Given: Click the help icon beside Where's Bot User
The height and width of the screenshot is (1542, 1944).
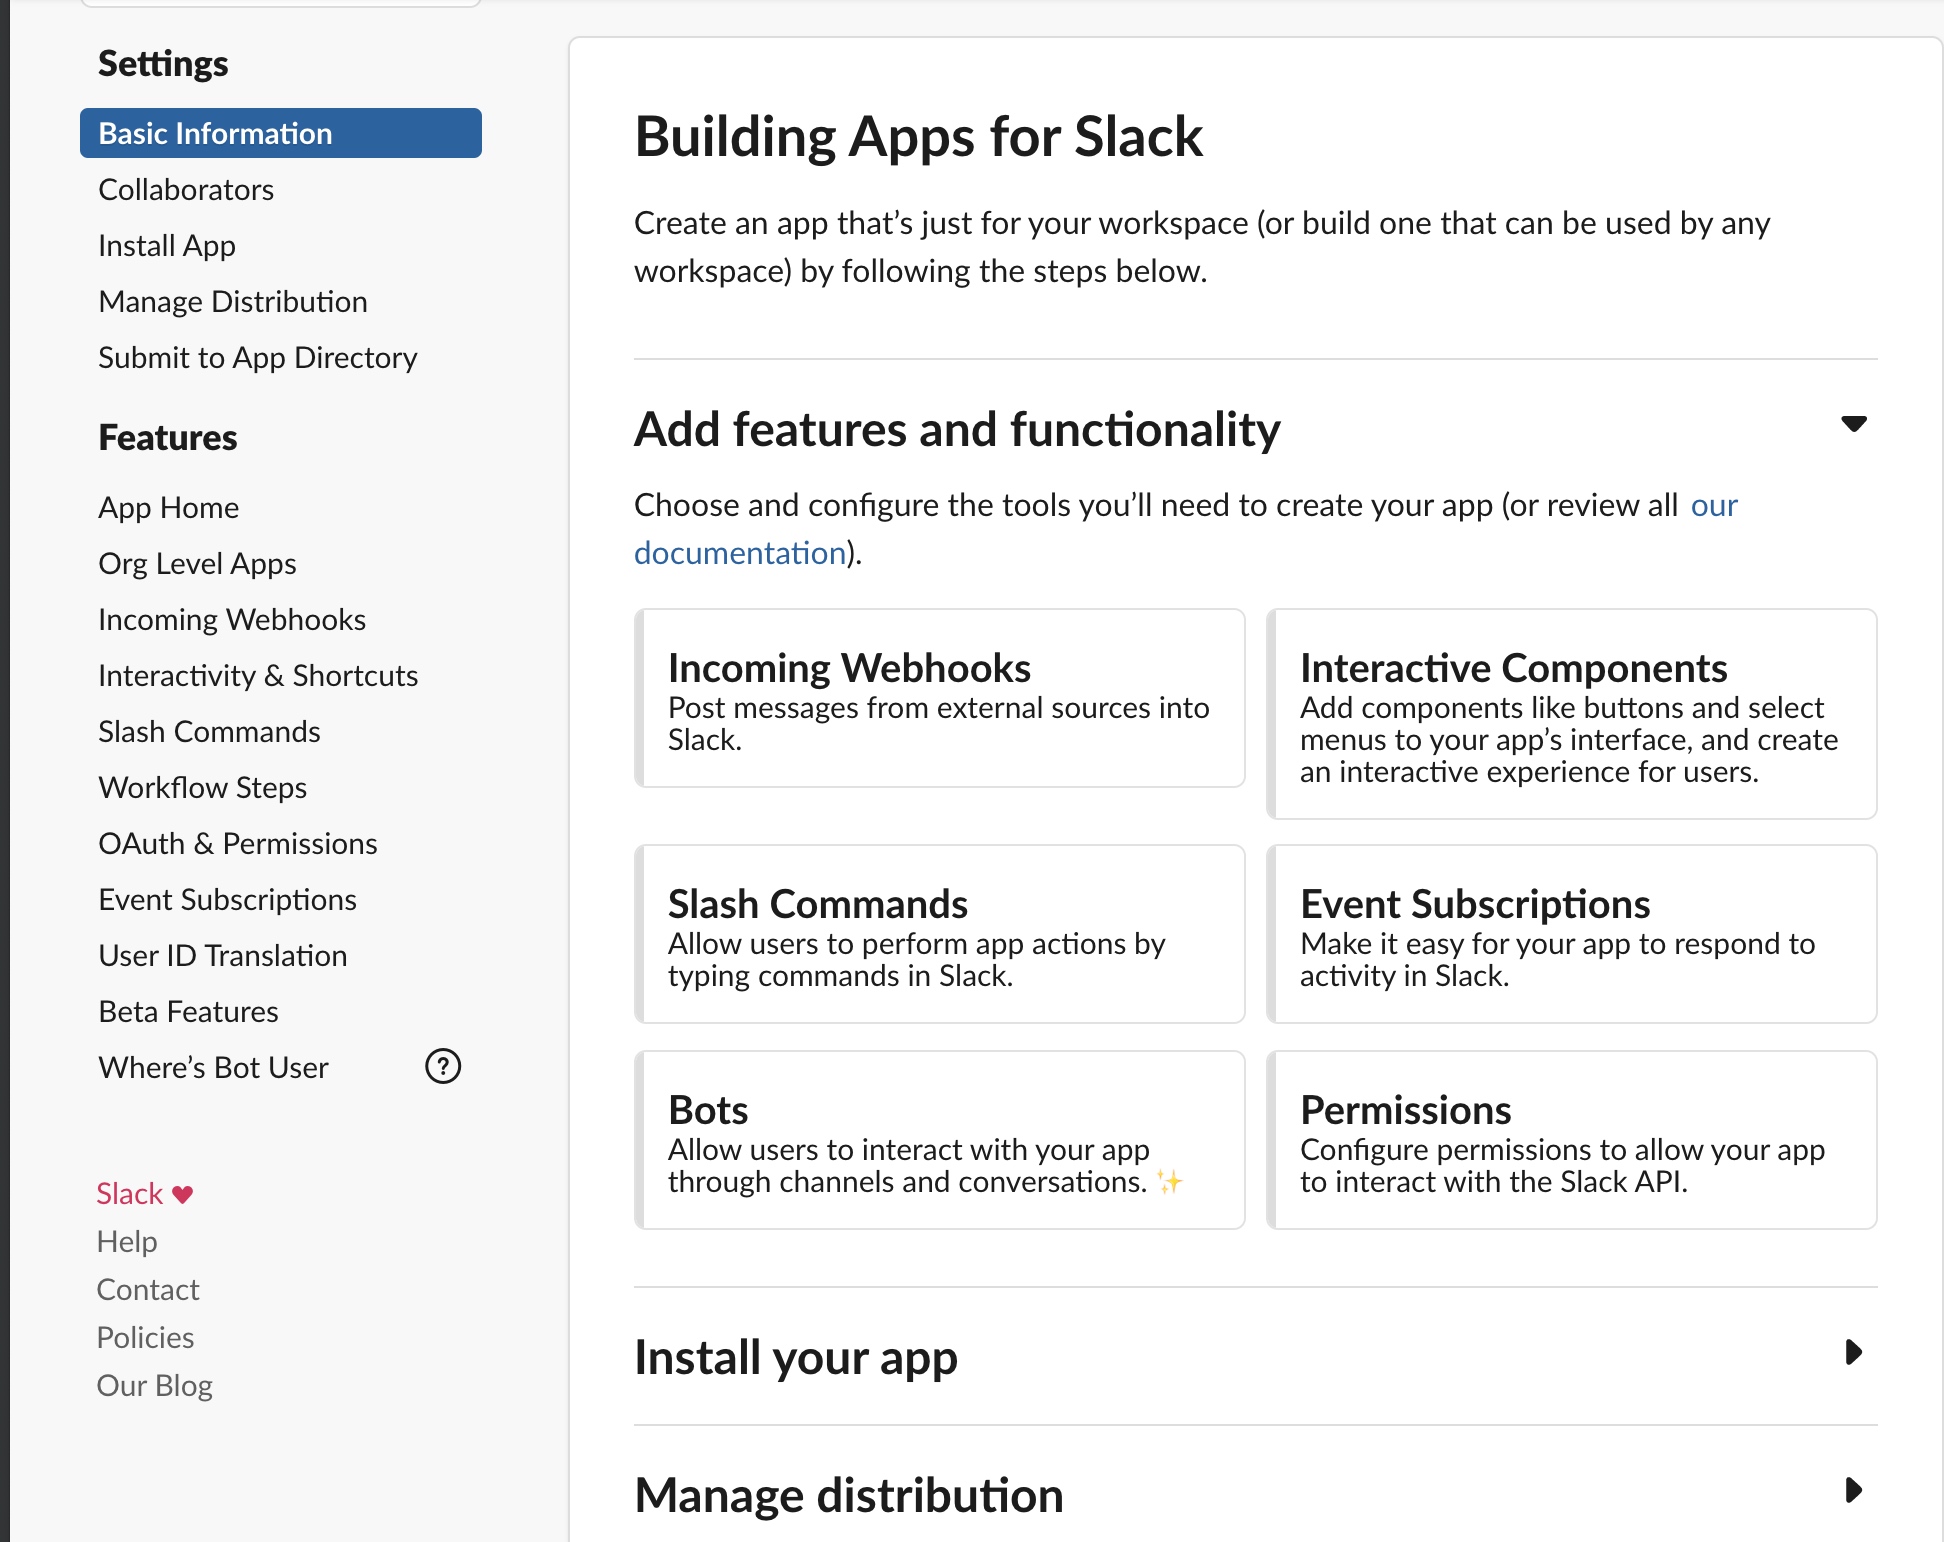Looking at the screenshot, I should click(x=443, y=1067).
